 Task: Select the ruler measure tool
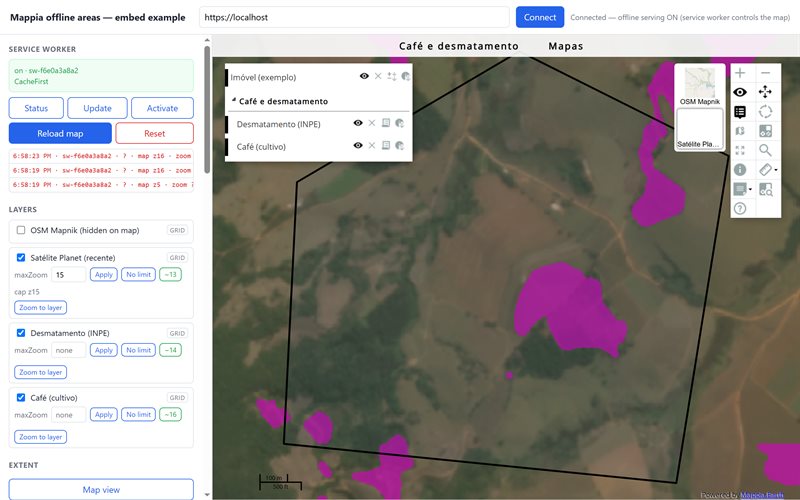click(765, 169)
